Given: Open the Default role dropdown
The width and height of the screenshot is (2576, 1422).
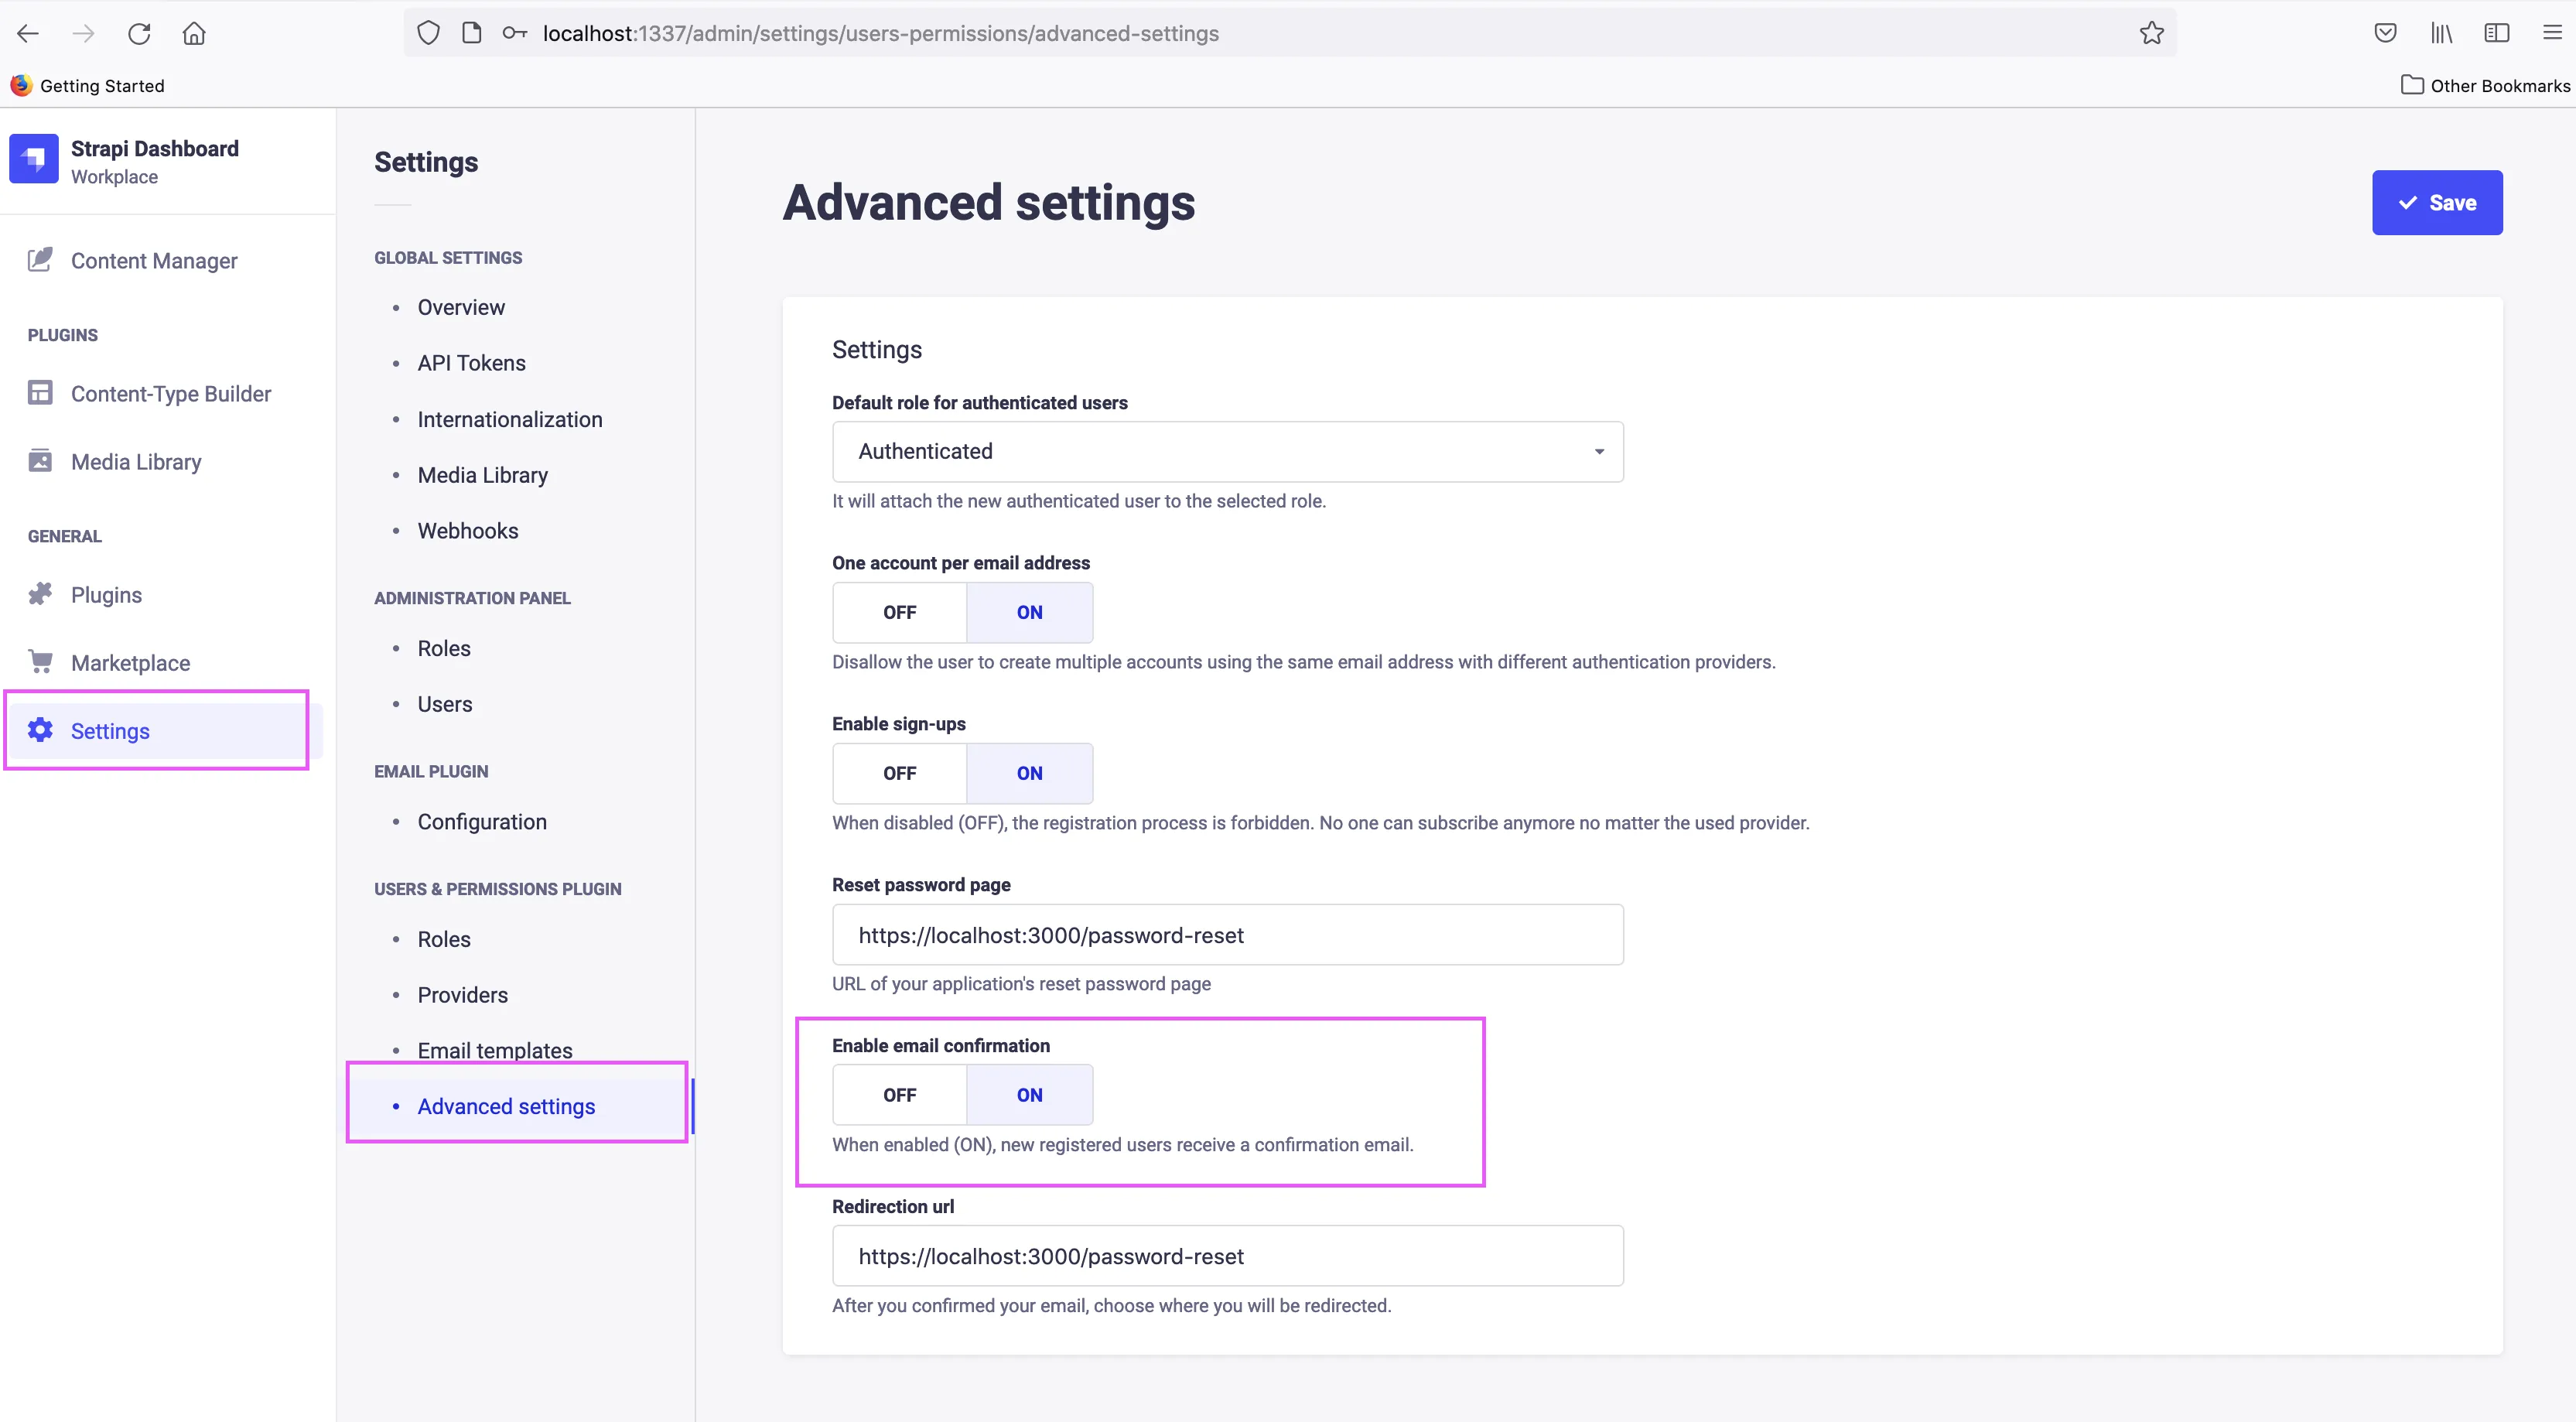Looking at the screenshot, I should (x=1227, y=451).
